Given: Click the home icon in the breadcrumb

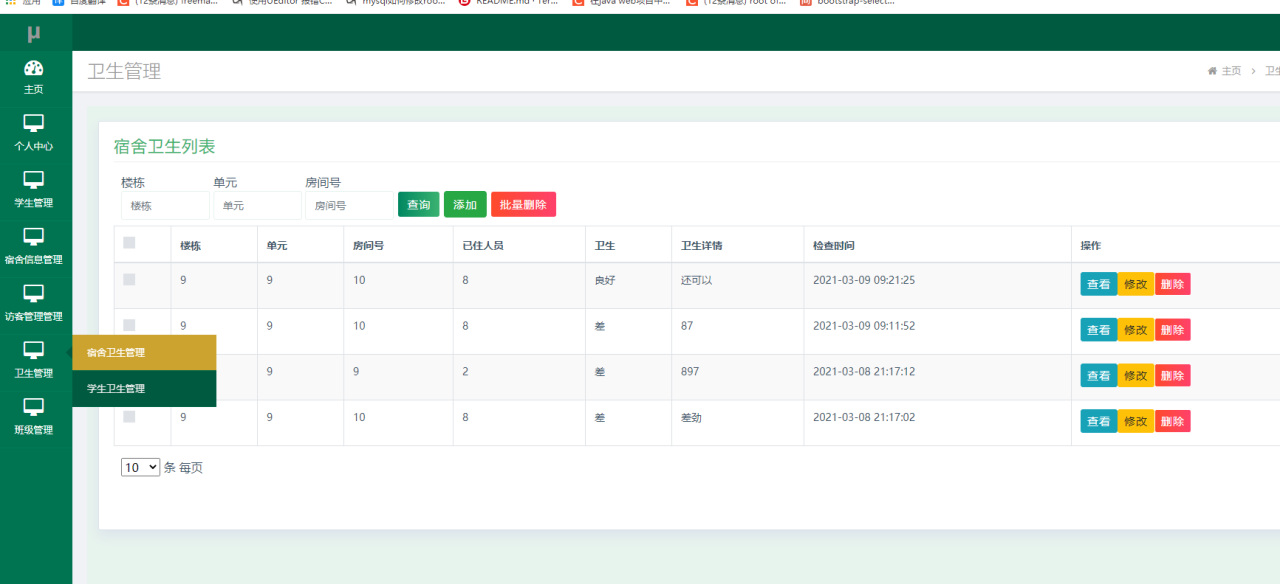Looking at the screenshot, I should tap(1212, 71).
